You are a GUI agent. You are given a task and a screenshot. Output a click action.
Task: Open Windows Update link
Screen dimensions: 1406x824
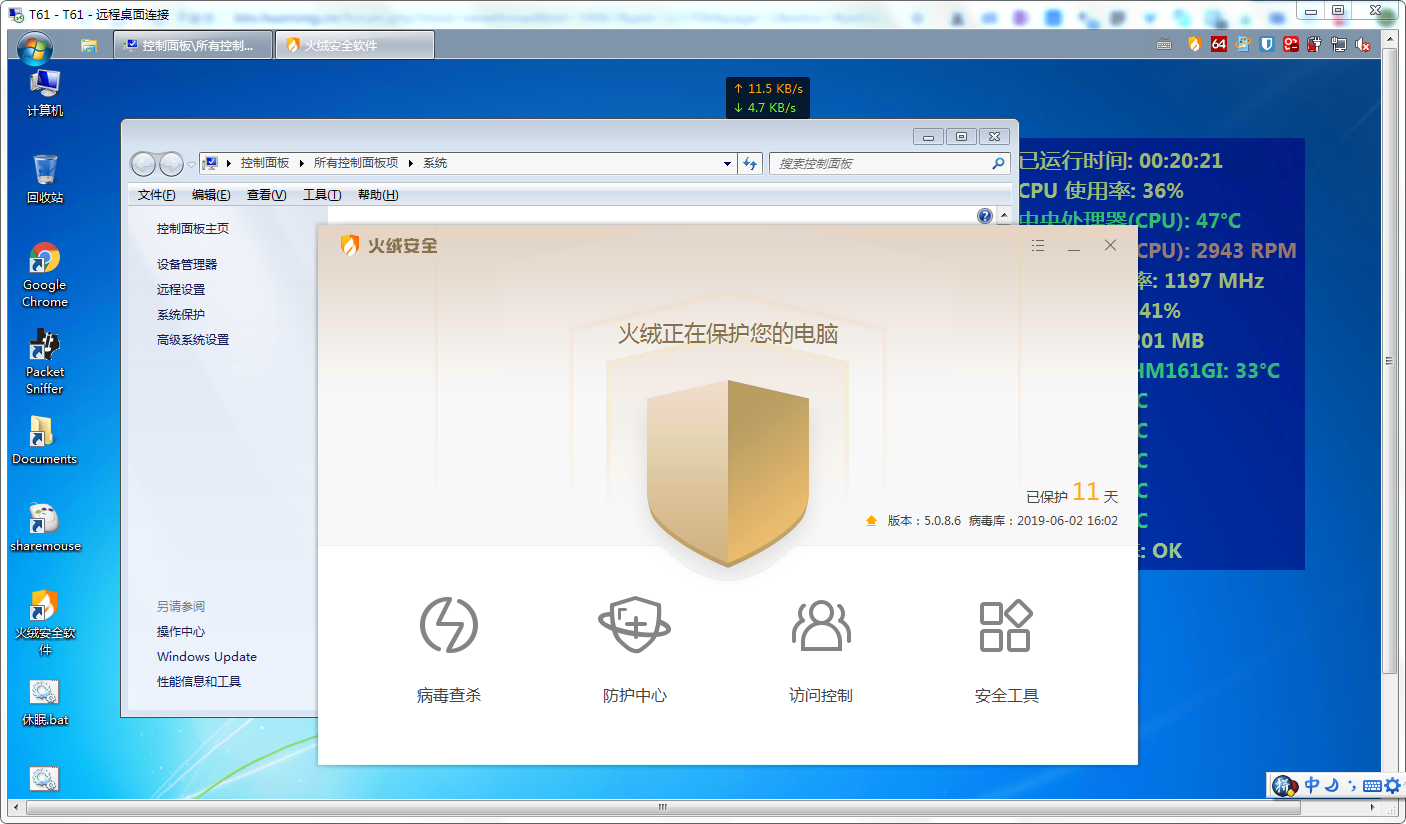pyautogui.click(x=207, y=657)
